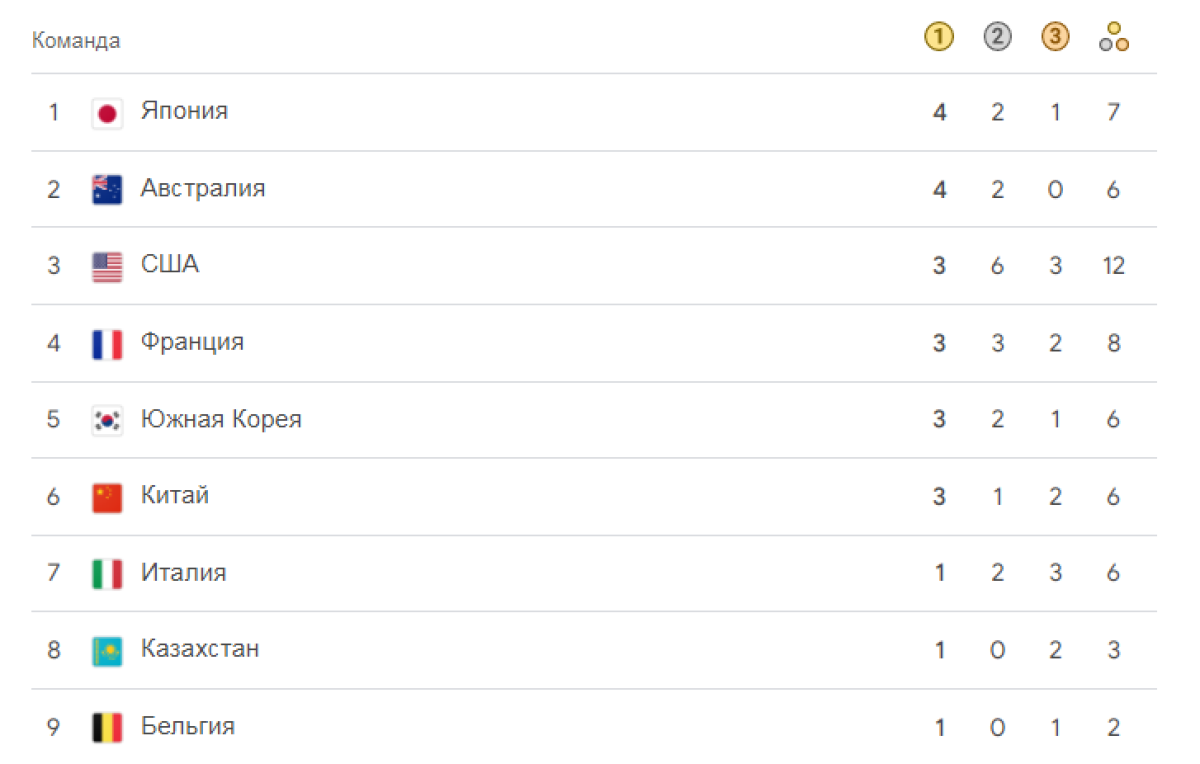Click the Japan flag icon
Screen dimensions: 1200x764
(107, 113)
